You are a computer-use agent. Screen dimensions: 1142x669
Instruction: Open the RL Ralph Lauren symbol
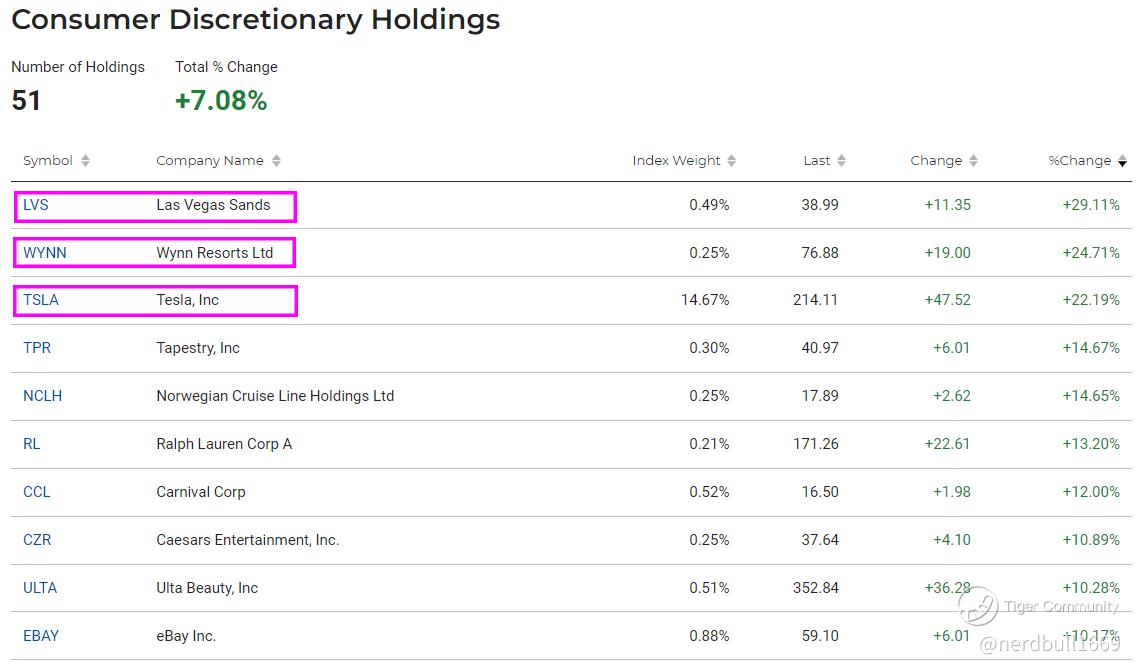pos(32,444)
